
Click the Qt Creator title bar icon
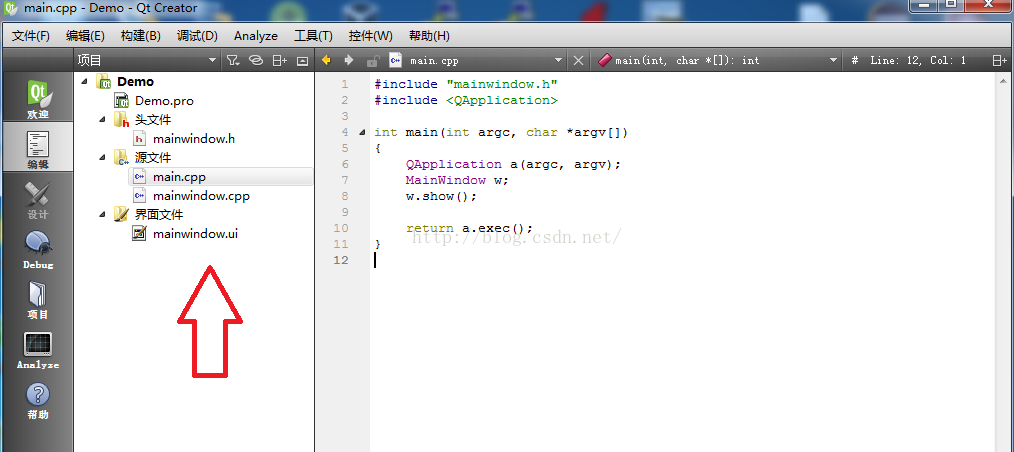point(10,8)
